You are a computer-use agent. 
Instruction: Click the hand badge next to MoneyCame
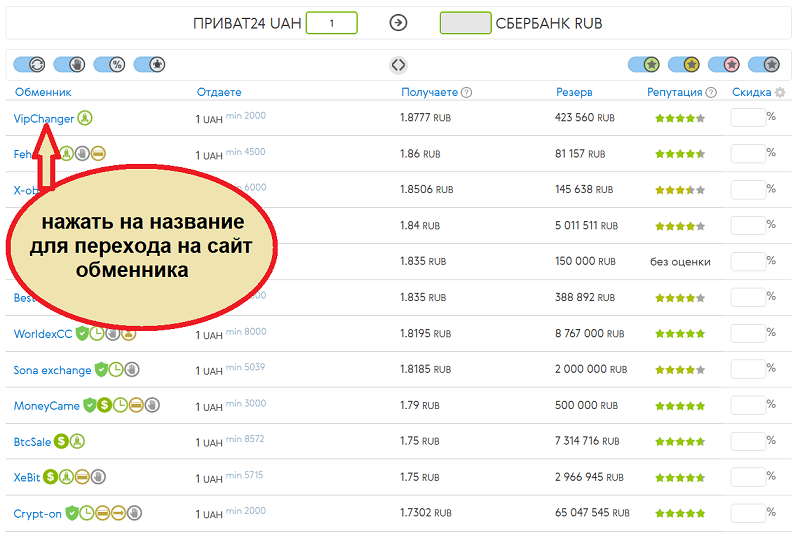152,405
